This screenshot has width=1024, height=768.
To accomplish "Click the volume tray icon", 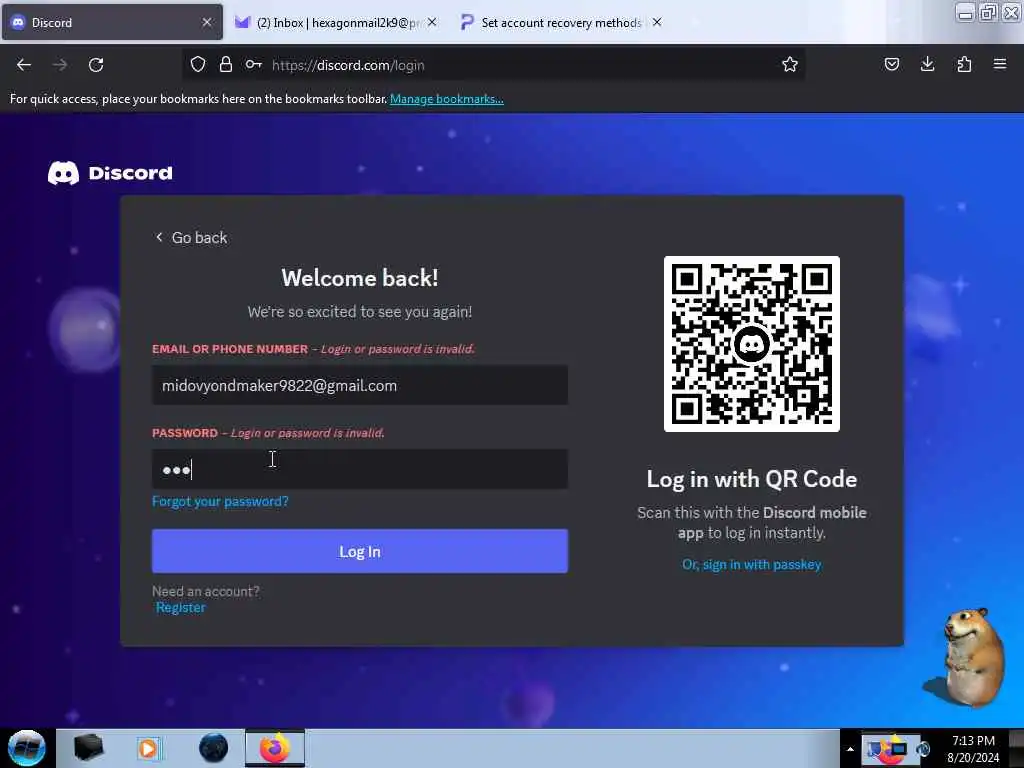I will 923,749.
